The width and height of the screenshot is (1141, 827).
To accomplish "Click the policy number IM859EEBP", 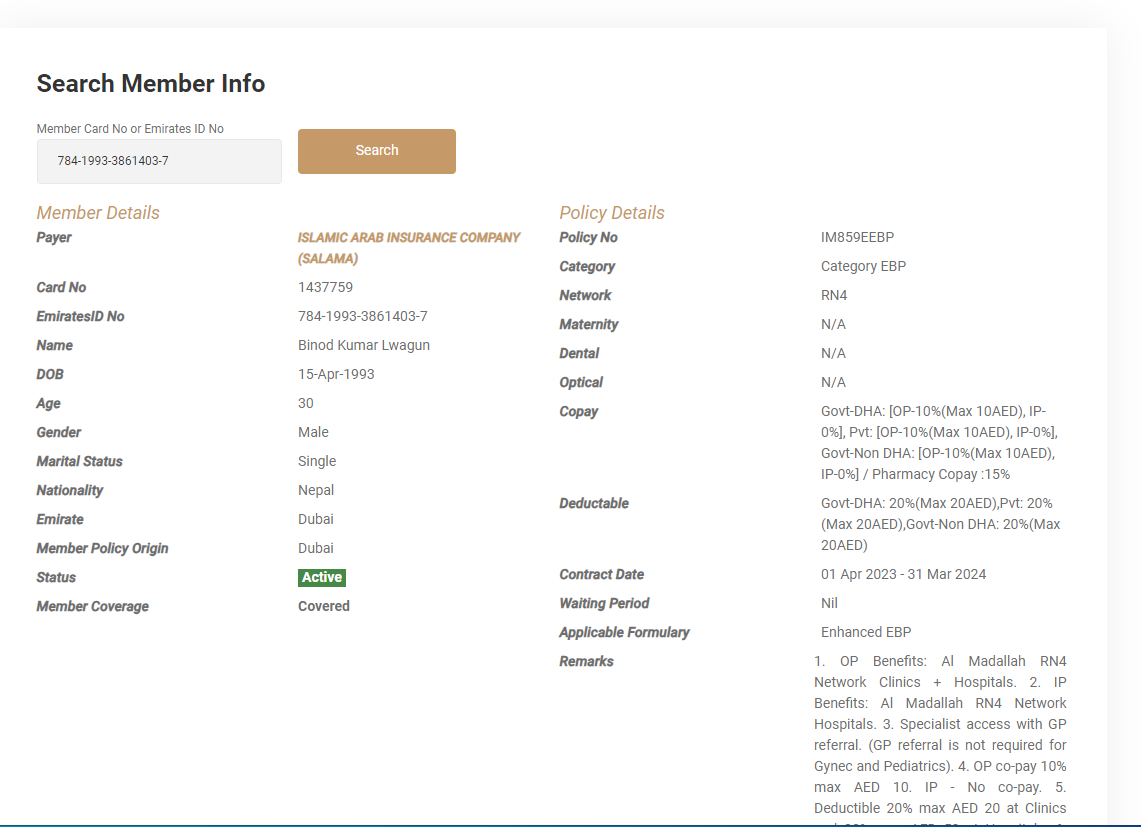I will click(x=857, y=238).
